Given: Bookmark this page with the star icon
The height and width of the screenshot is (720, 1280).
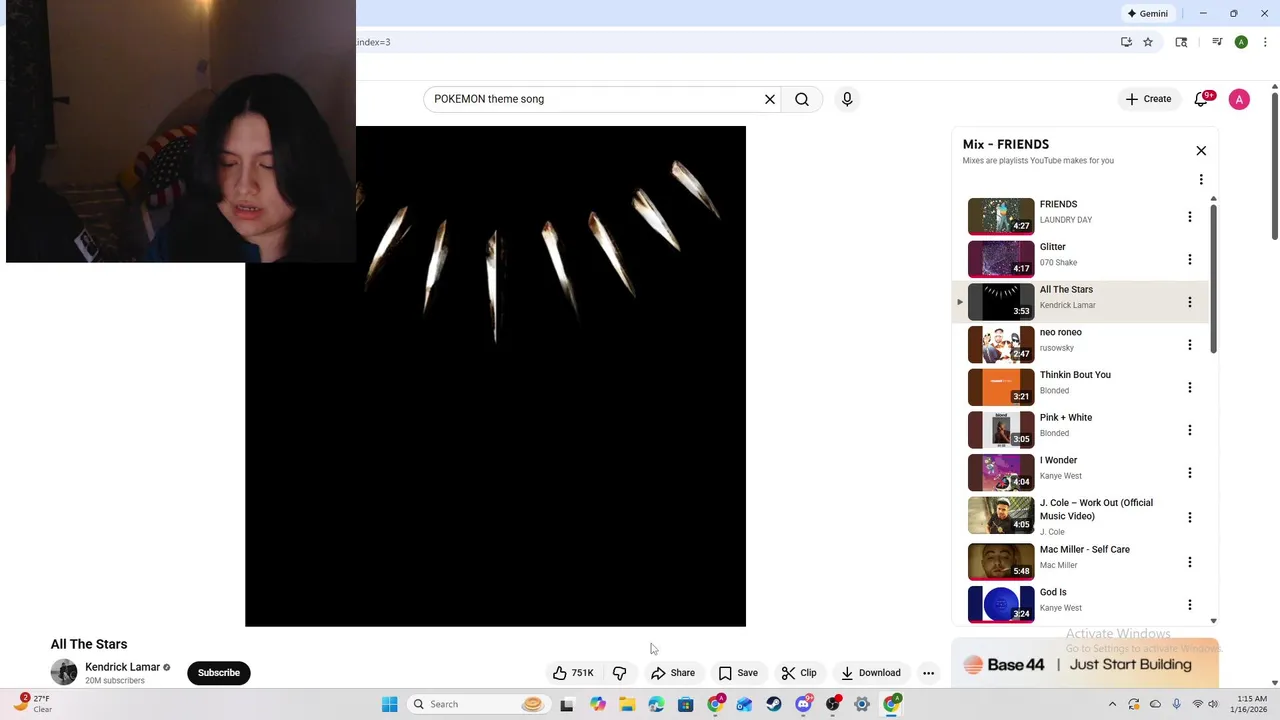Looking at the screenshot, I should click(x=1148, y=42).
